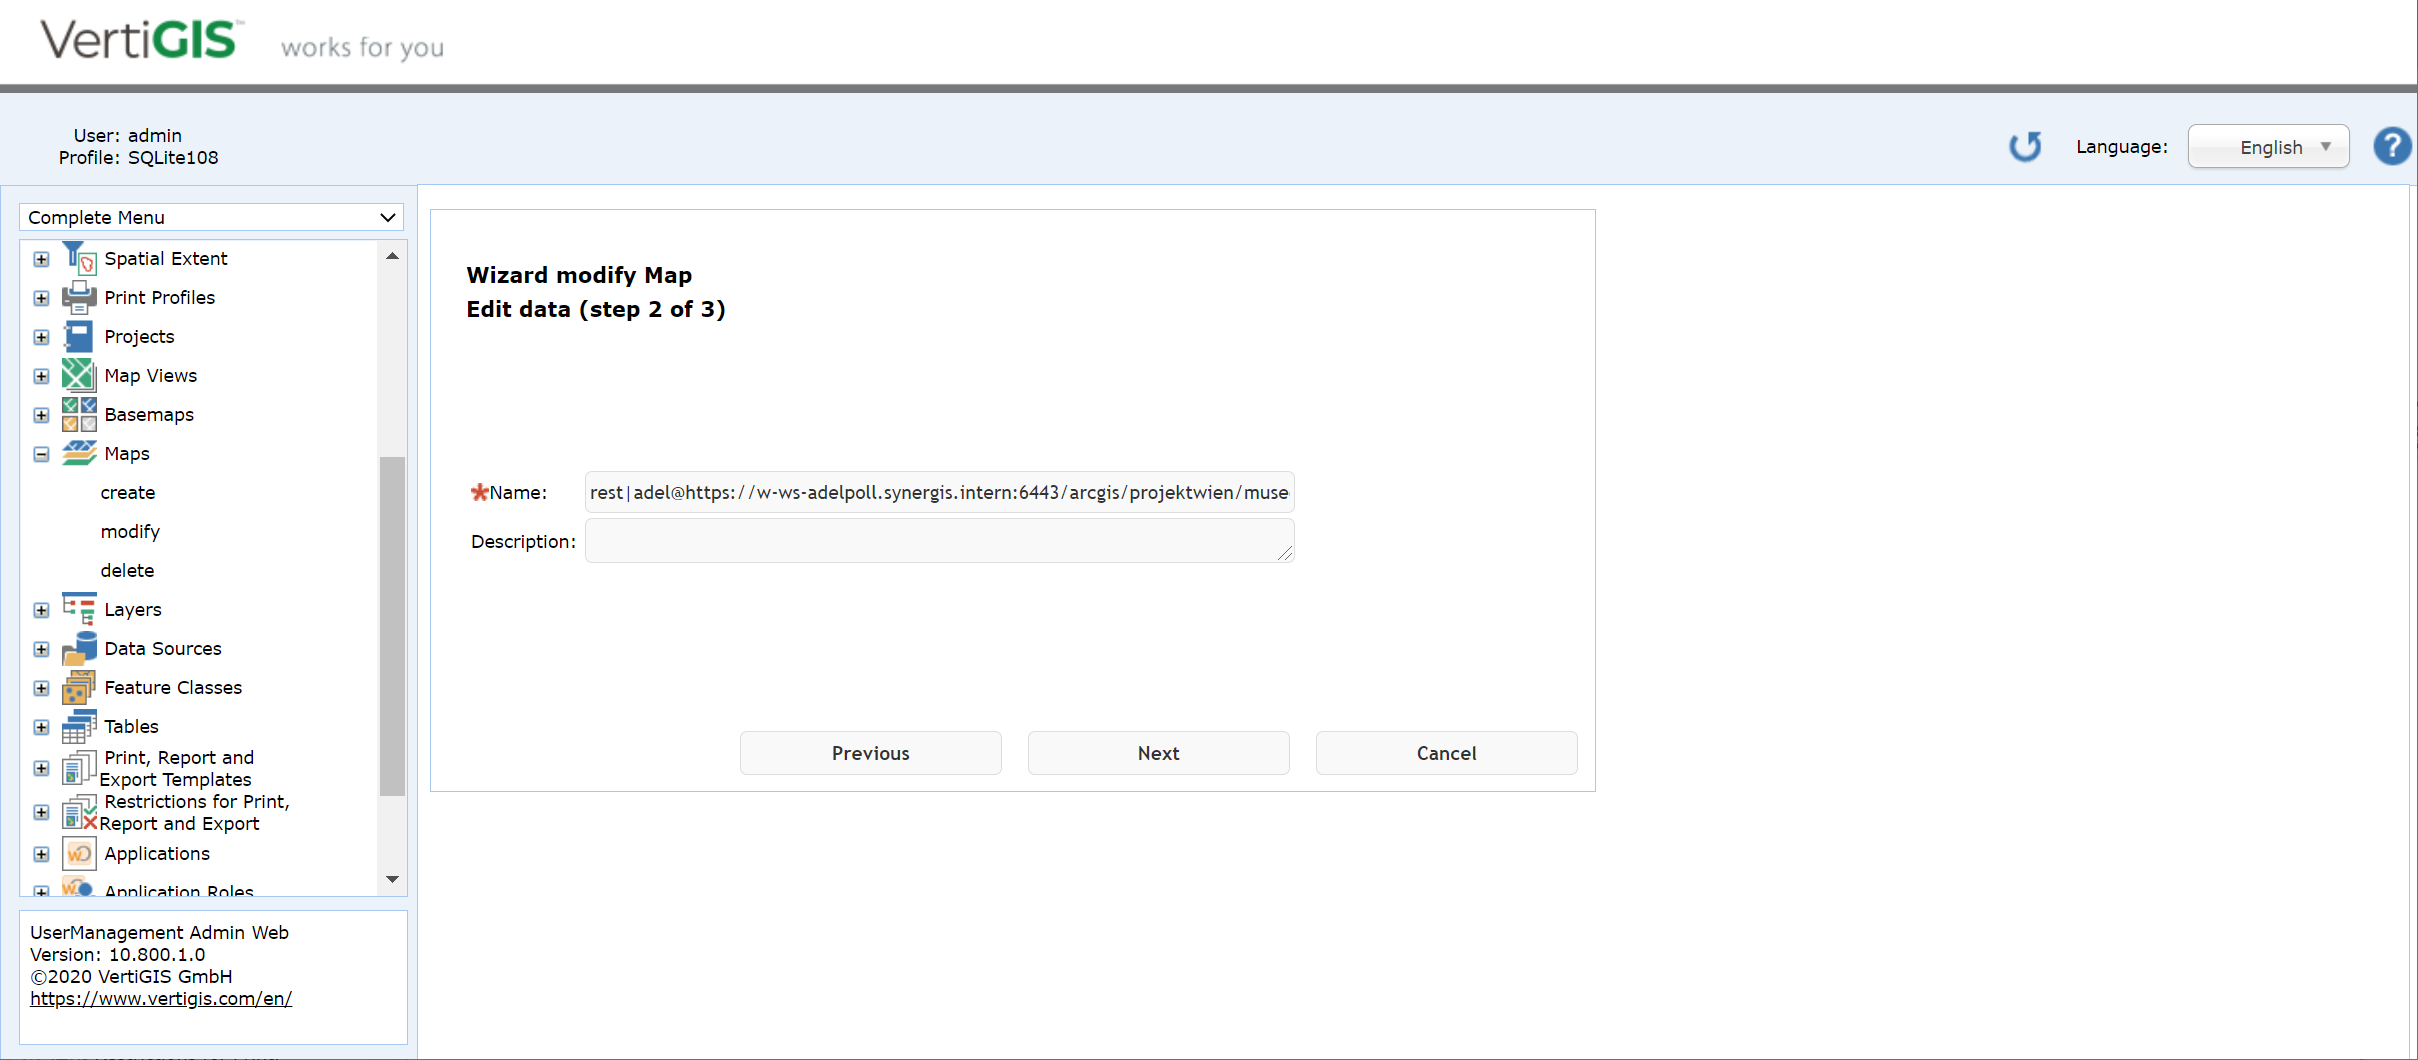The width and height of the screenshot is (2418, 1060).
Task: Click the Spatial Extent funnel icon
Action: pyautogui.click(x=79, y=258)
